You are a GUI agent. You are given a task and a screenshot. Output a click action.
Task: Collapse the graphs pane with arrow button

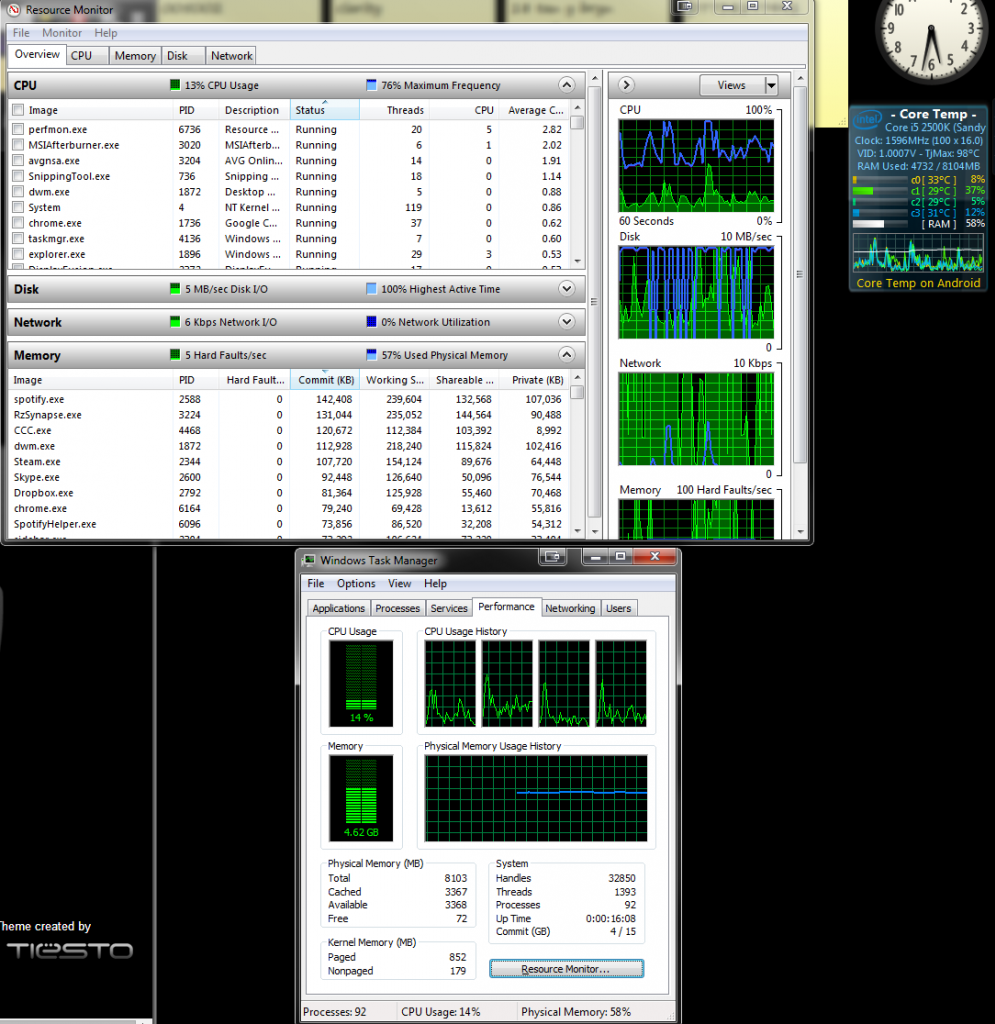[x=625, y=85]
